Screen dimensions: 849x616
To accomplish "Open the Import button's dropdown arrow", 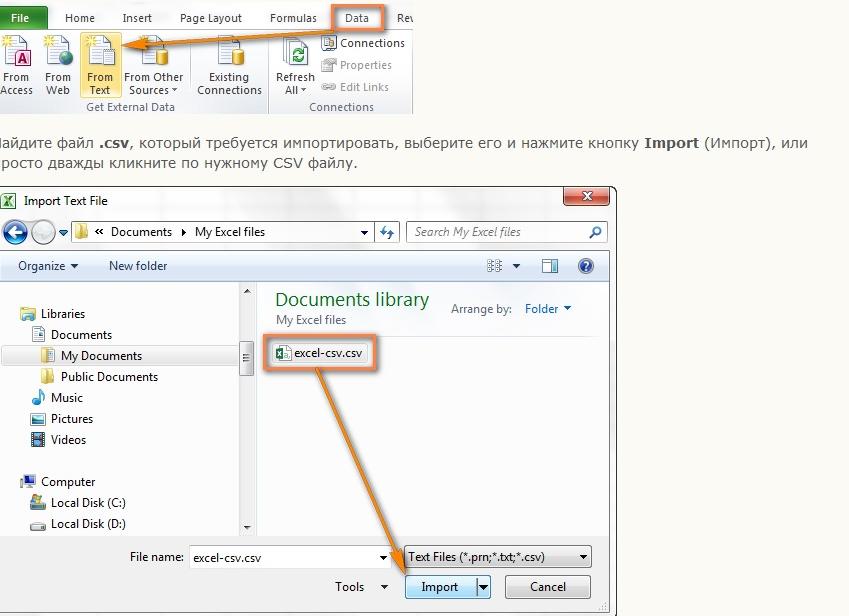I will tap(484, 587).
